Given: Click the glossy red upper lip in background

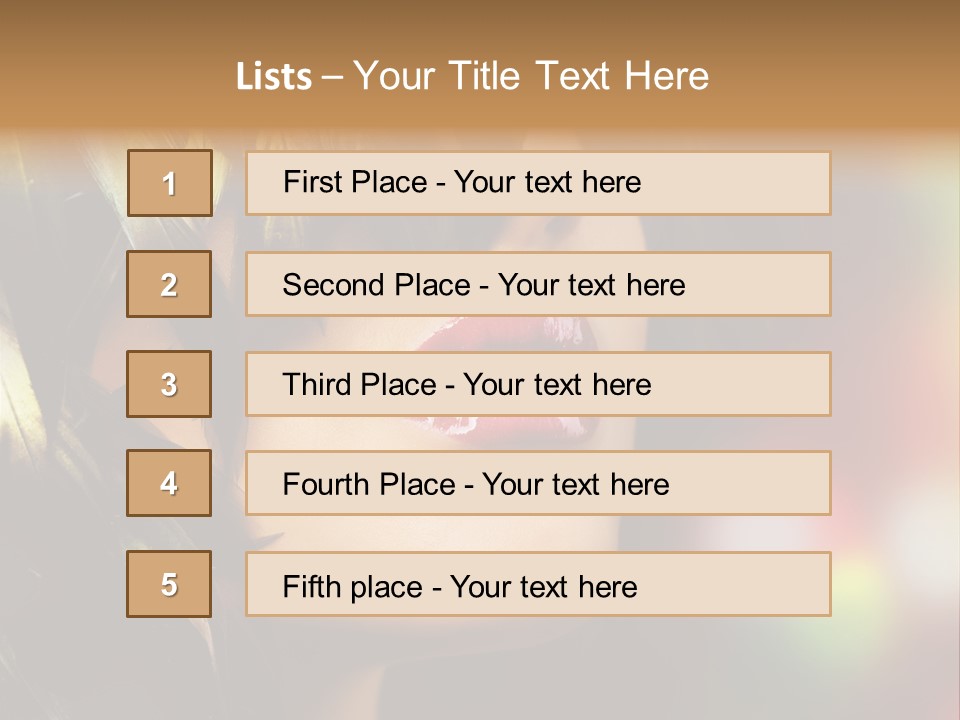Looking at the screenshot, I should [x=508, y=334].
